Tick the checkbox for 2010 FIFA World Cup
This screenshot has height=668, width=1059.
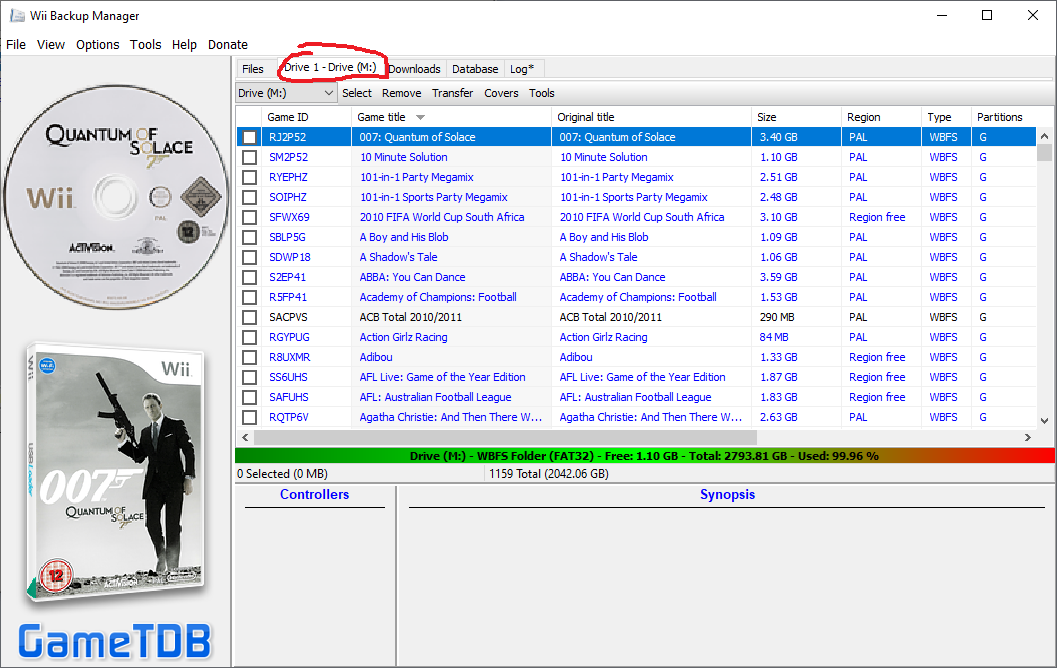249,217
